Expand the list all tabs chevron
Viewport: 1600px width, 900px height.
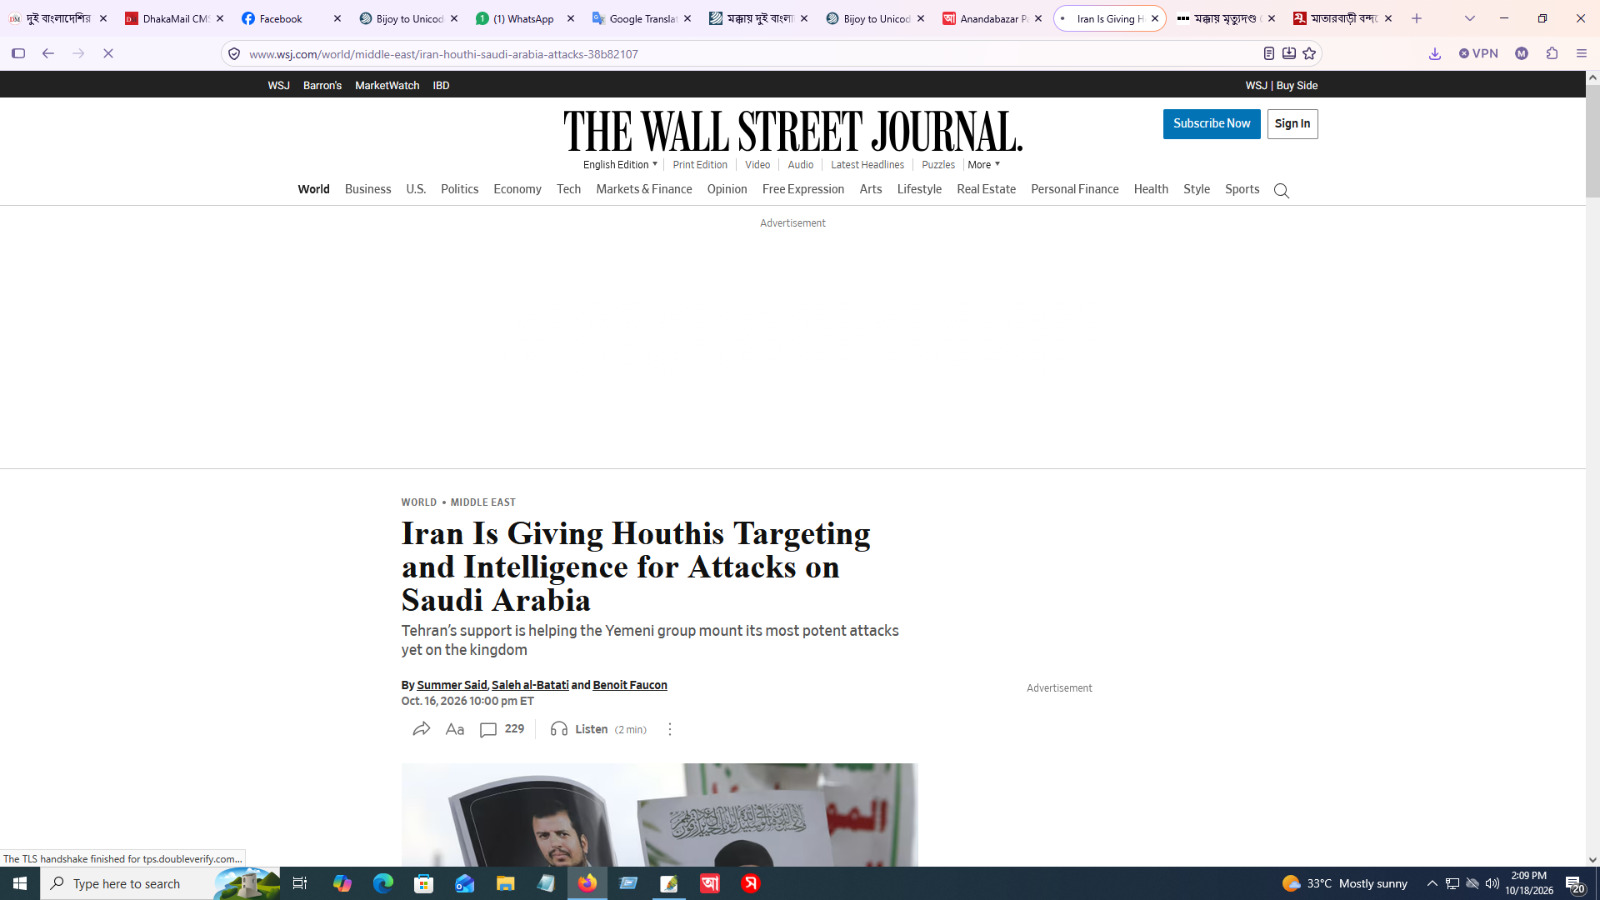click(x=1469, y=18)
